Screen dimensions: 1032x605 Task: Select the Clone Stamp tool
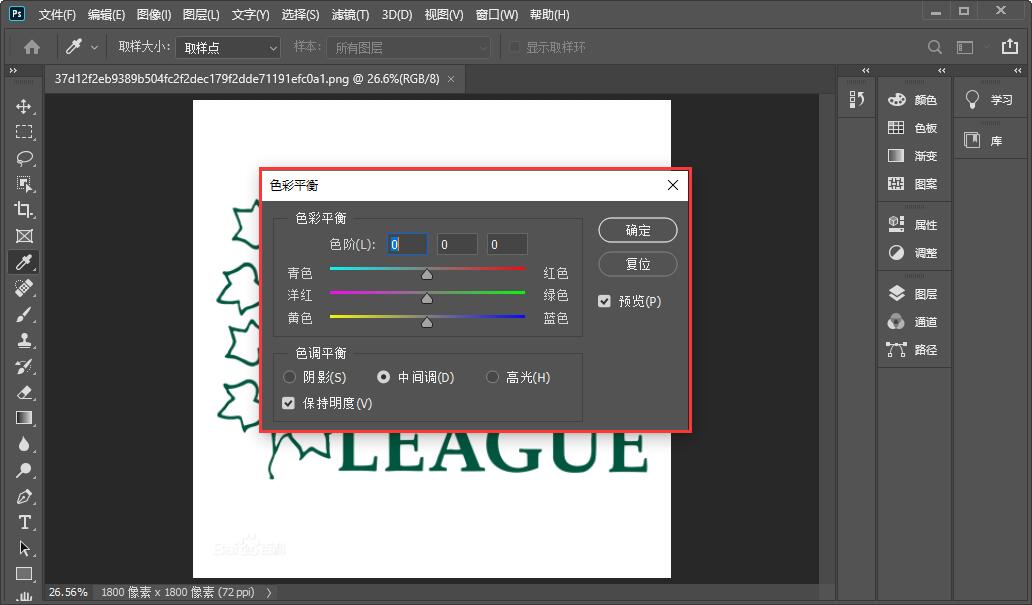click(x=24, y=341)
